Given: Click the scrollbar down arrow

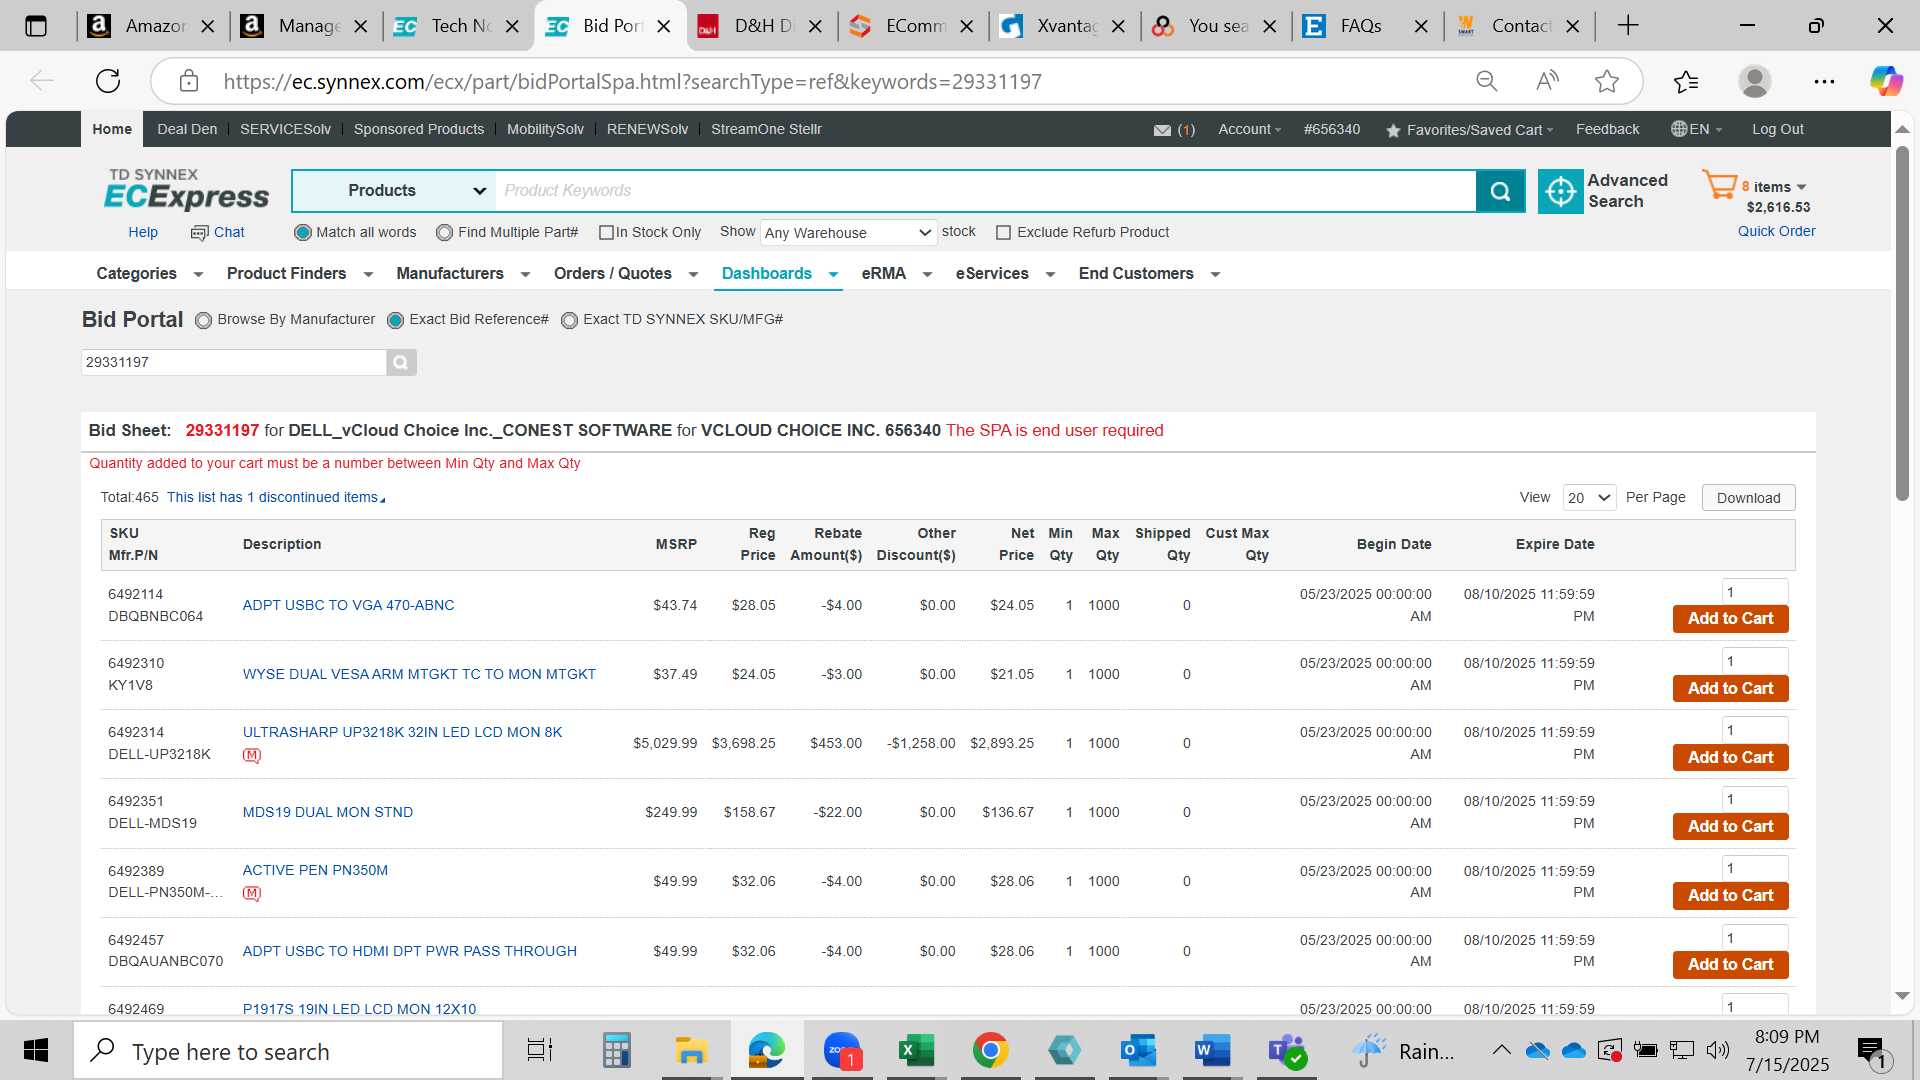Looking at the screenshot, I should pos(1902,996).
